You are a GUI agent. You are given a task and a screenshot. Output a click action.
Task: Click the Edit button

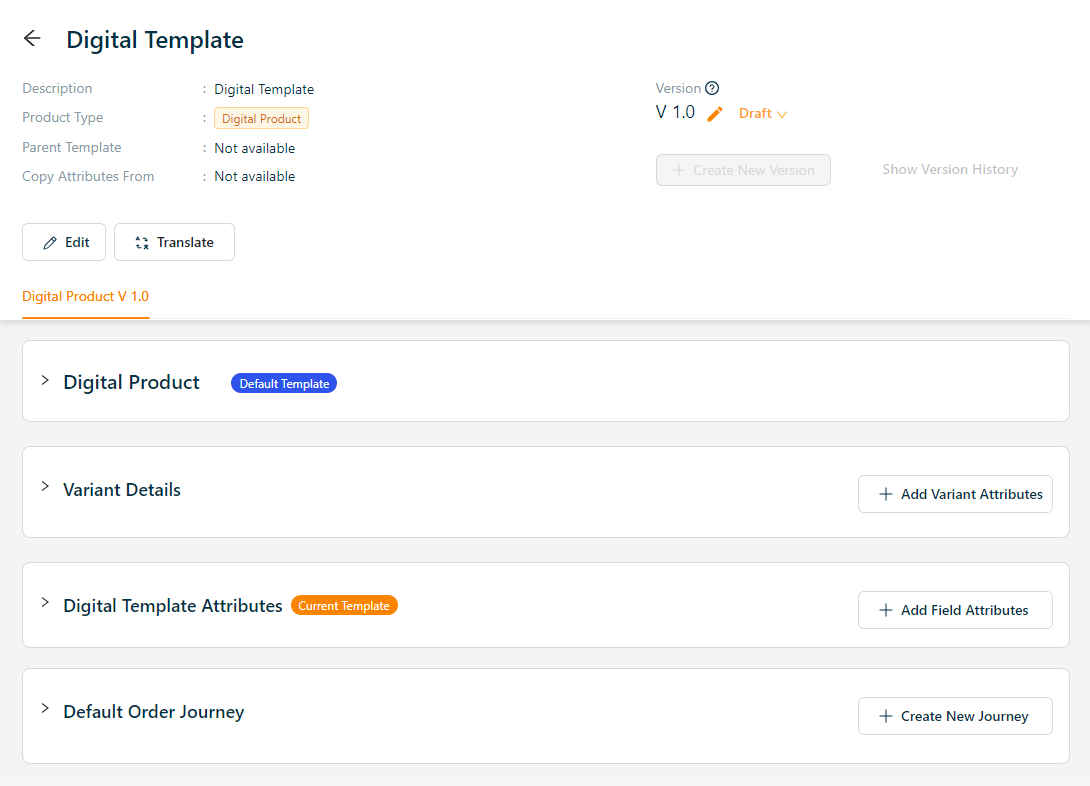click(64, 242)
